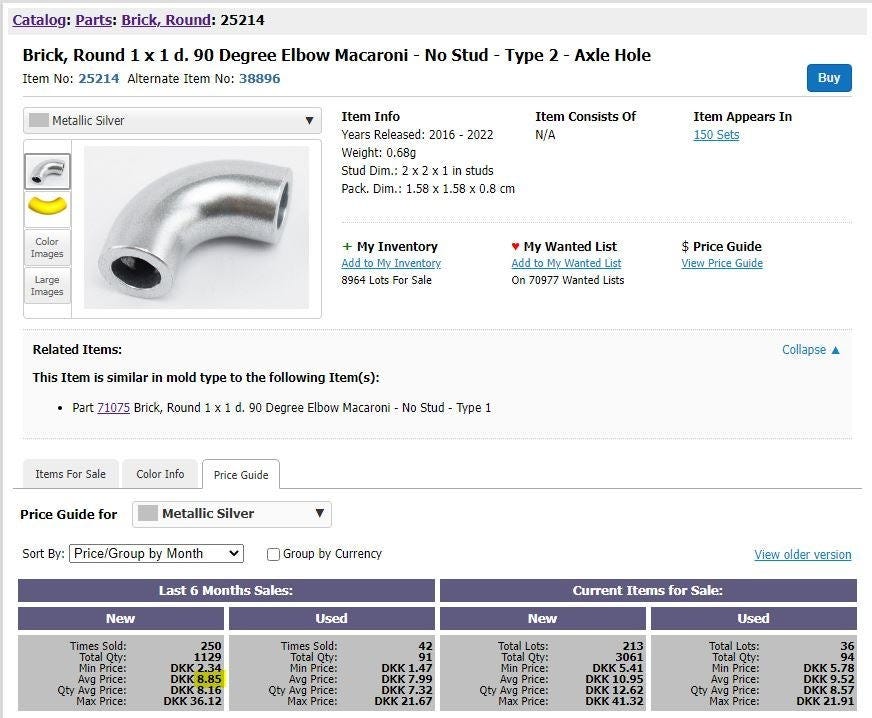The height and width of the screenshot is (718, 872).
Task: Open the Color Images button
Action: (x=47, y=247)
